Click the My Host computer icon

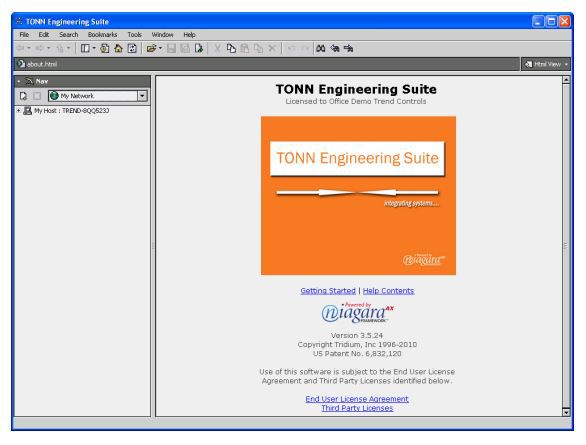[28, 111]
